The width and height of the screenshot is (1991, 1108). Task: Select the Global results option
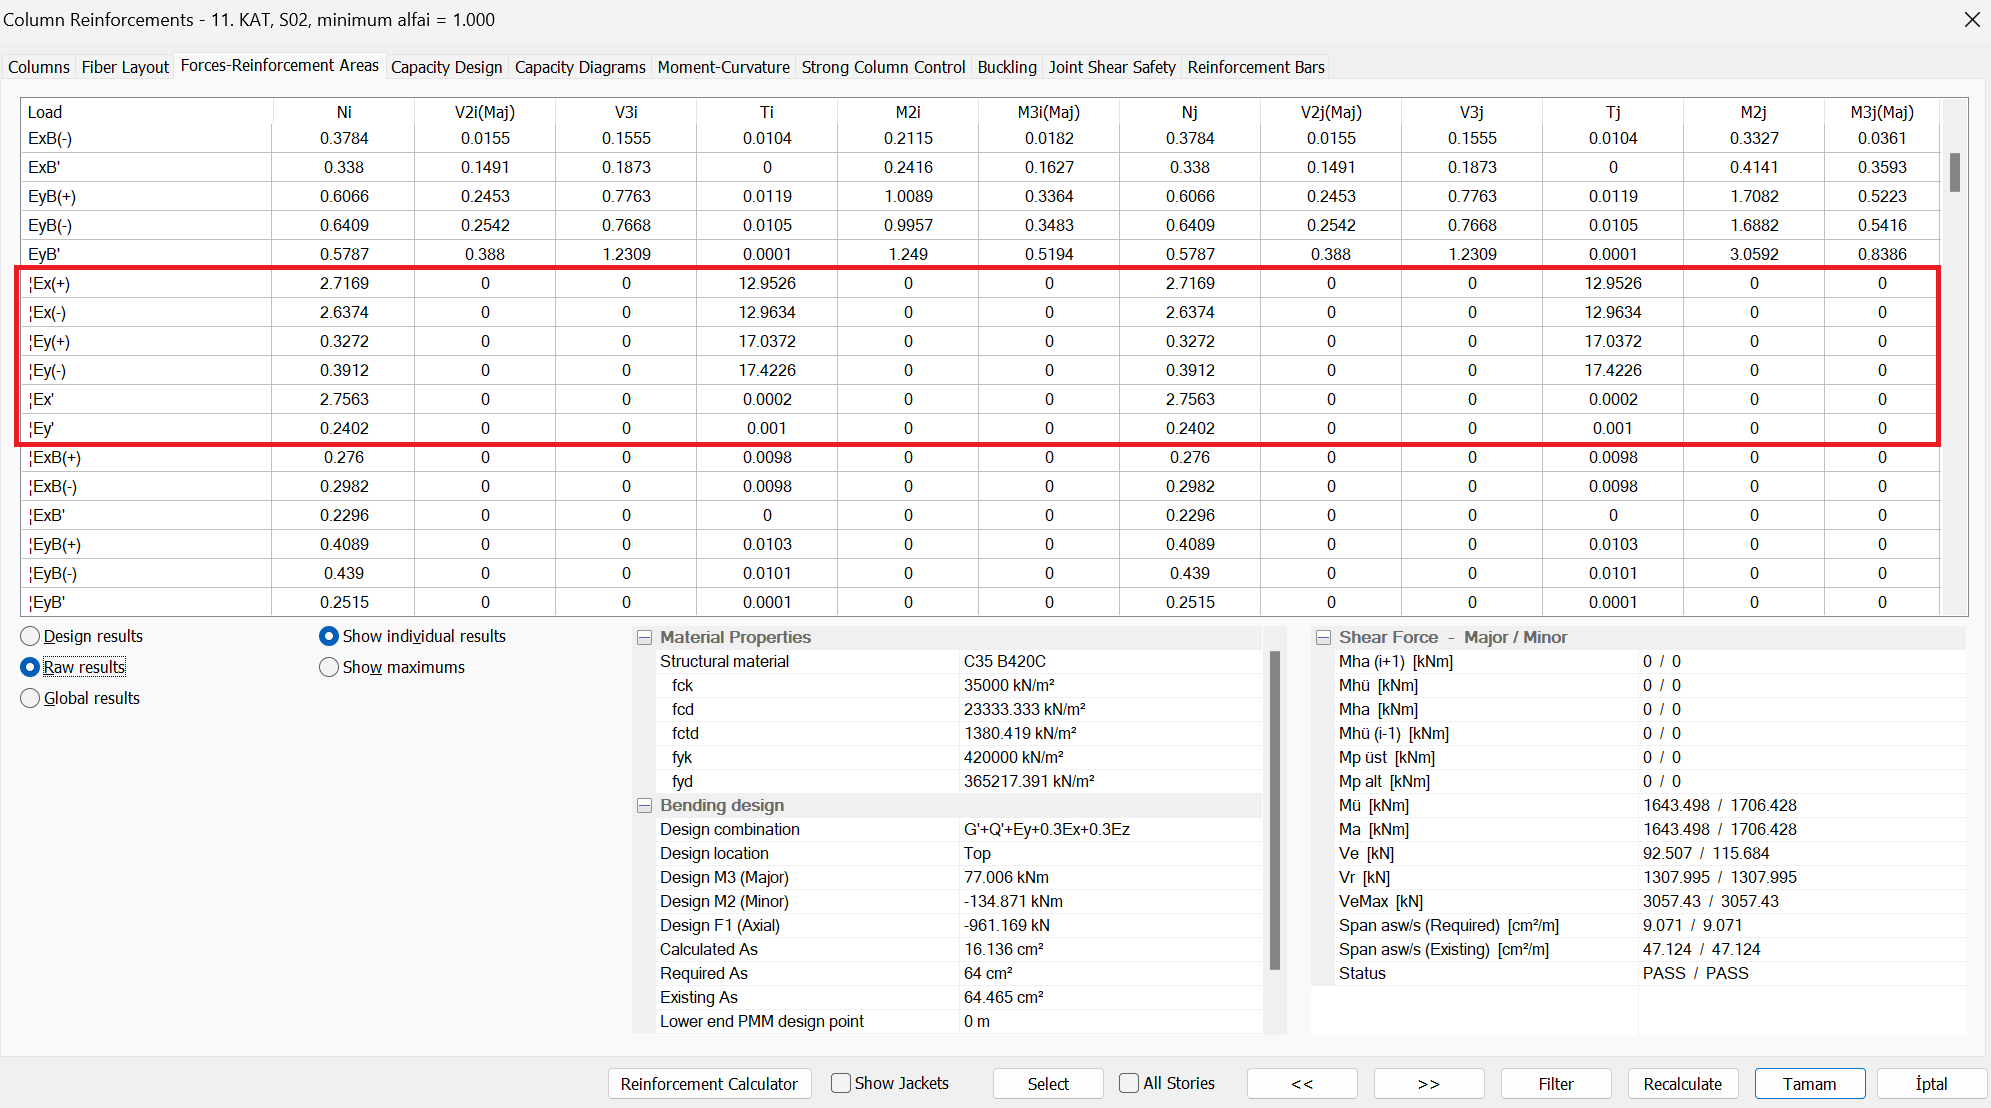click(x=31, y=699)
